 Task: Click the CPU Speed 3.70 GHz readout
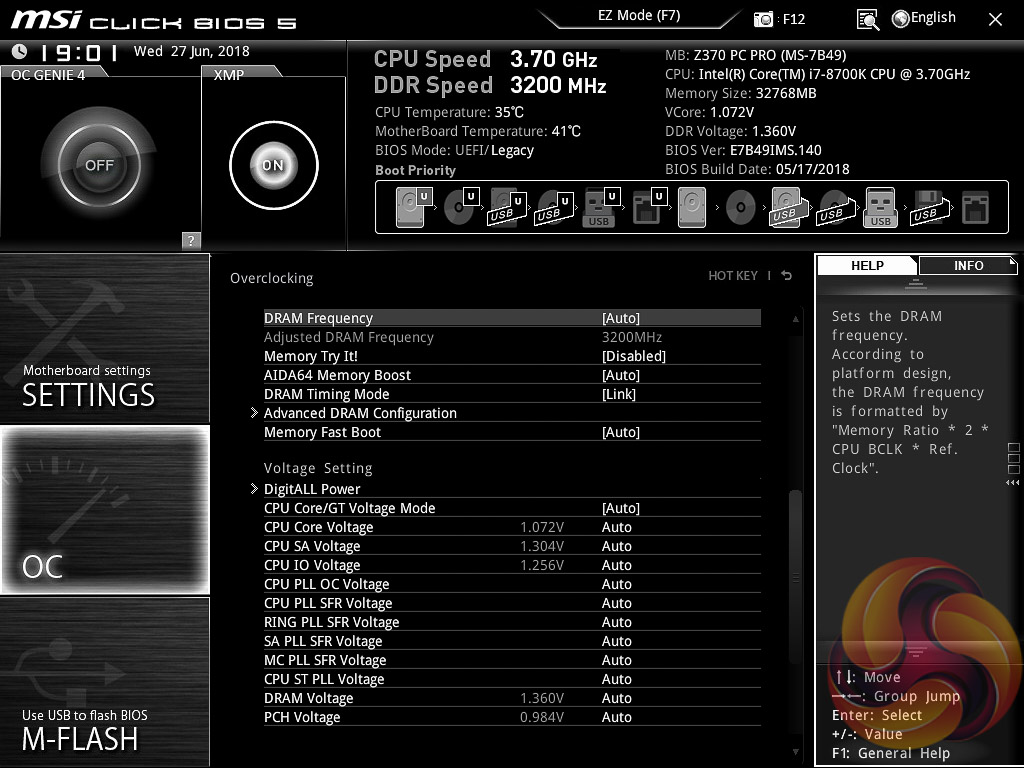(x=486, y=59)
